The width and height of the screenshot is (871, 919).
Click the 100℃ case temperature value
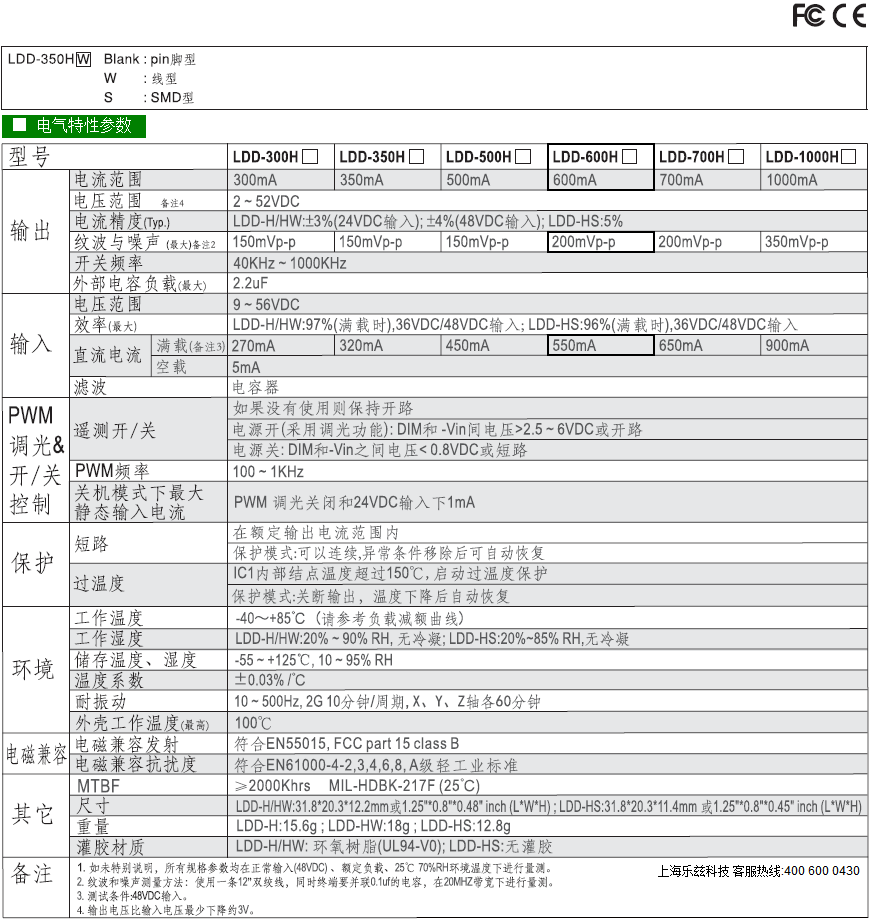(x=253, y=723)
